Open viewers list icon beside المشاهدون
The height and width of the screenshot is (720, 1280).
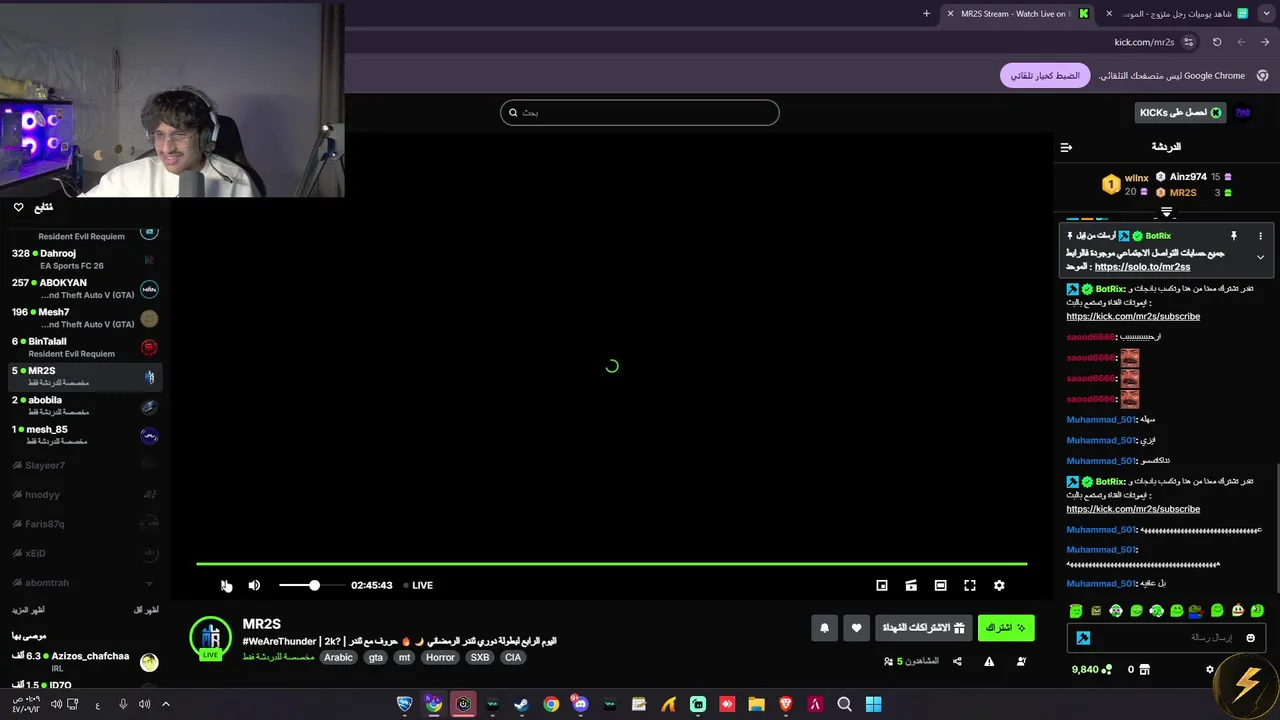point(889,661)
